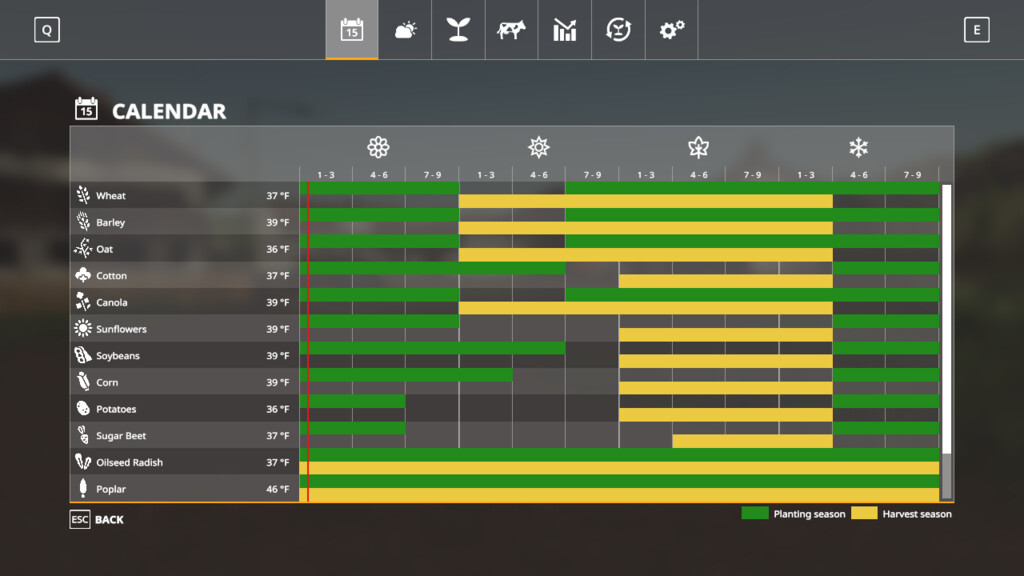Open the crop rotation tab

(x=618, y=30)
